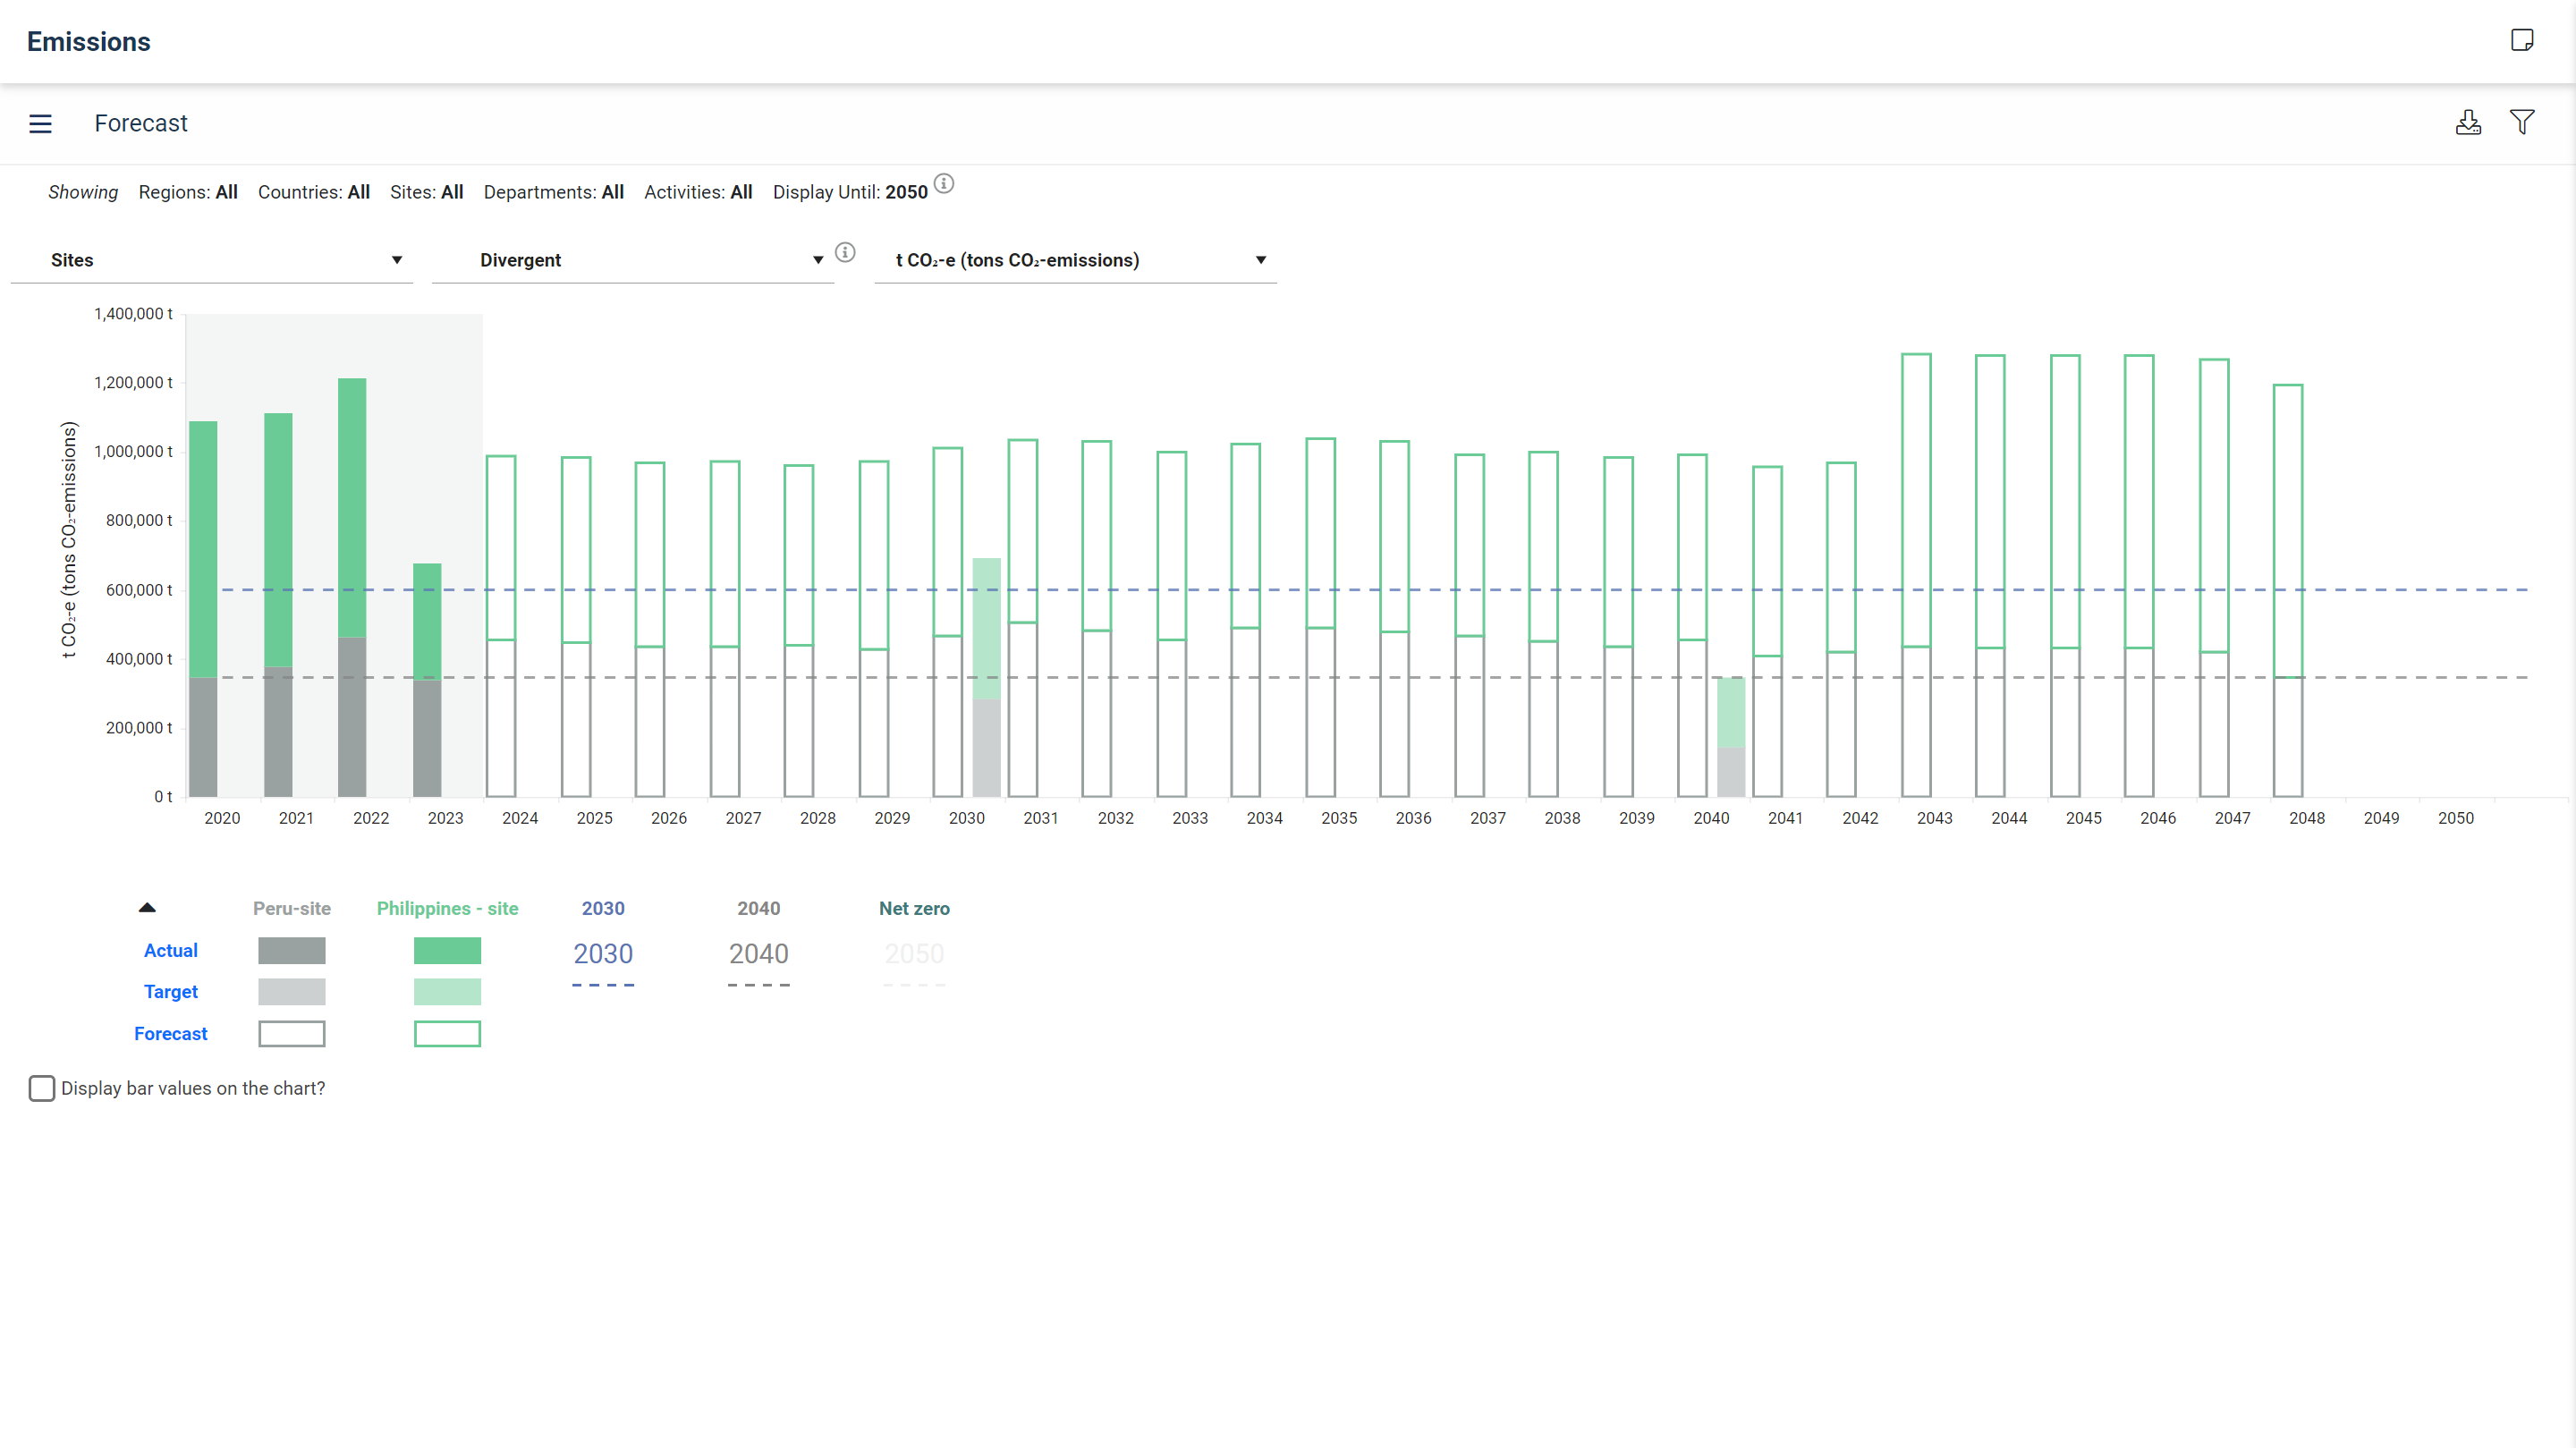Screen dimensions: 2576x1448
Task: Click info icon next to Divergent
Action: (845, 253)
